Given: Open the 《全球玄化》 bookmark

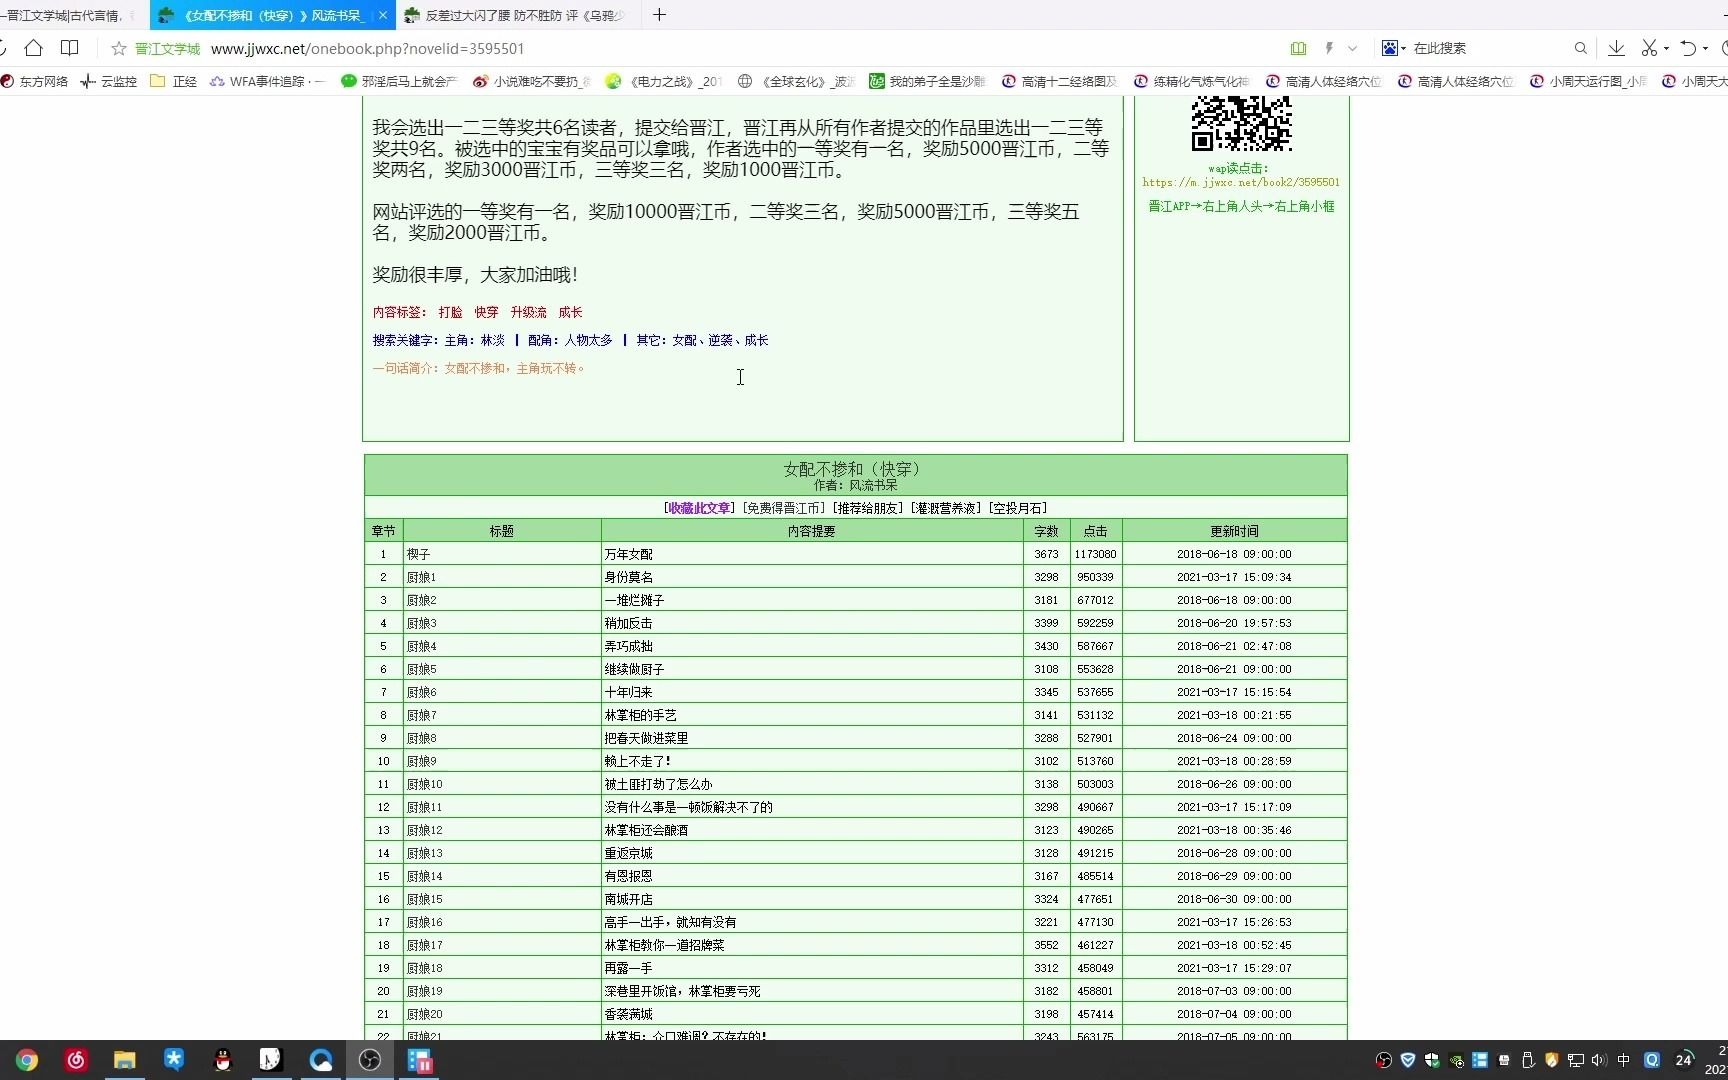Looking at the screenshot, I should [x=796, y=82].
